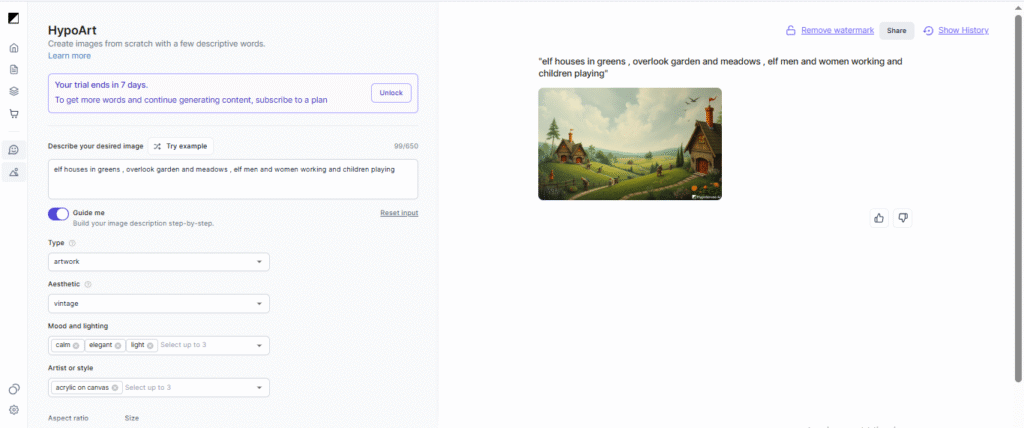Open the shopping cart icon
1024x428 pixels.
[x=14, y=114]
